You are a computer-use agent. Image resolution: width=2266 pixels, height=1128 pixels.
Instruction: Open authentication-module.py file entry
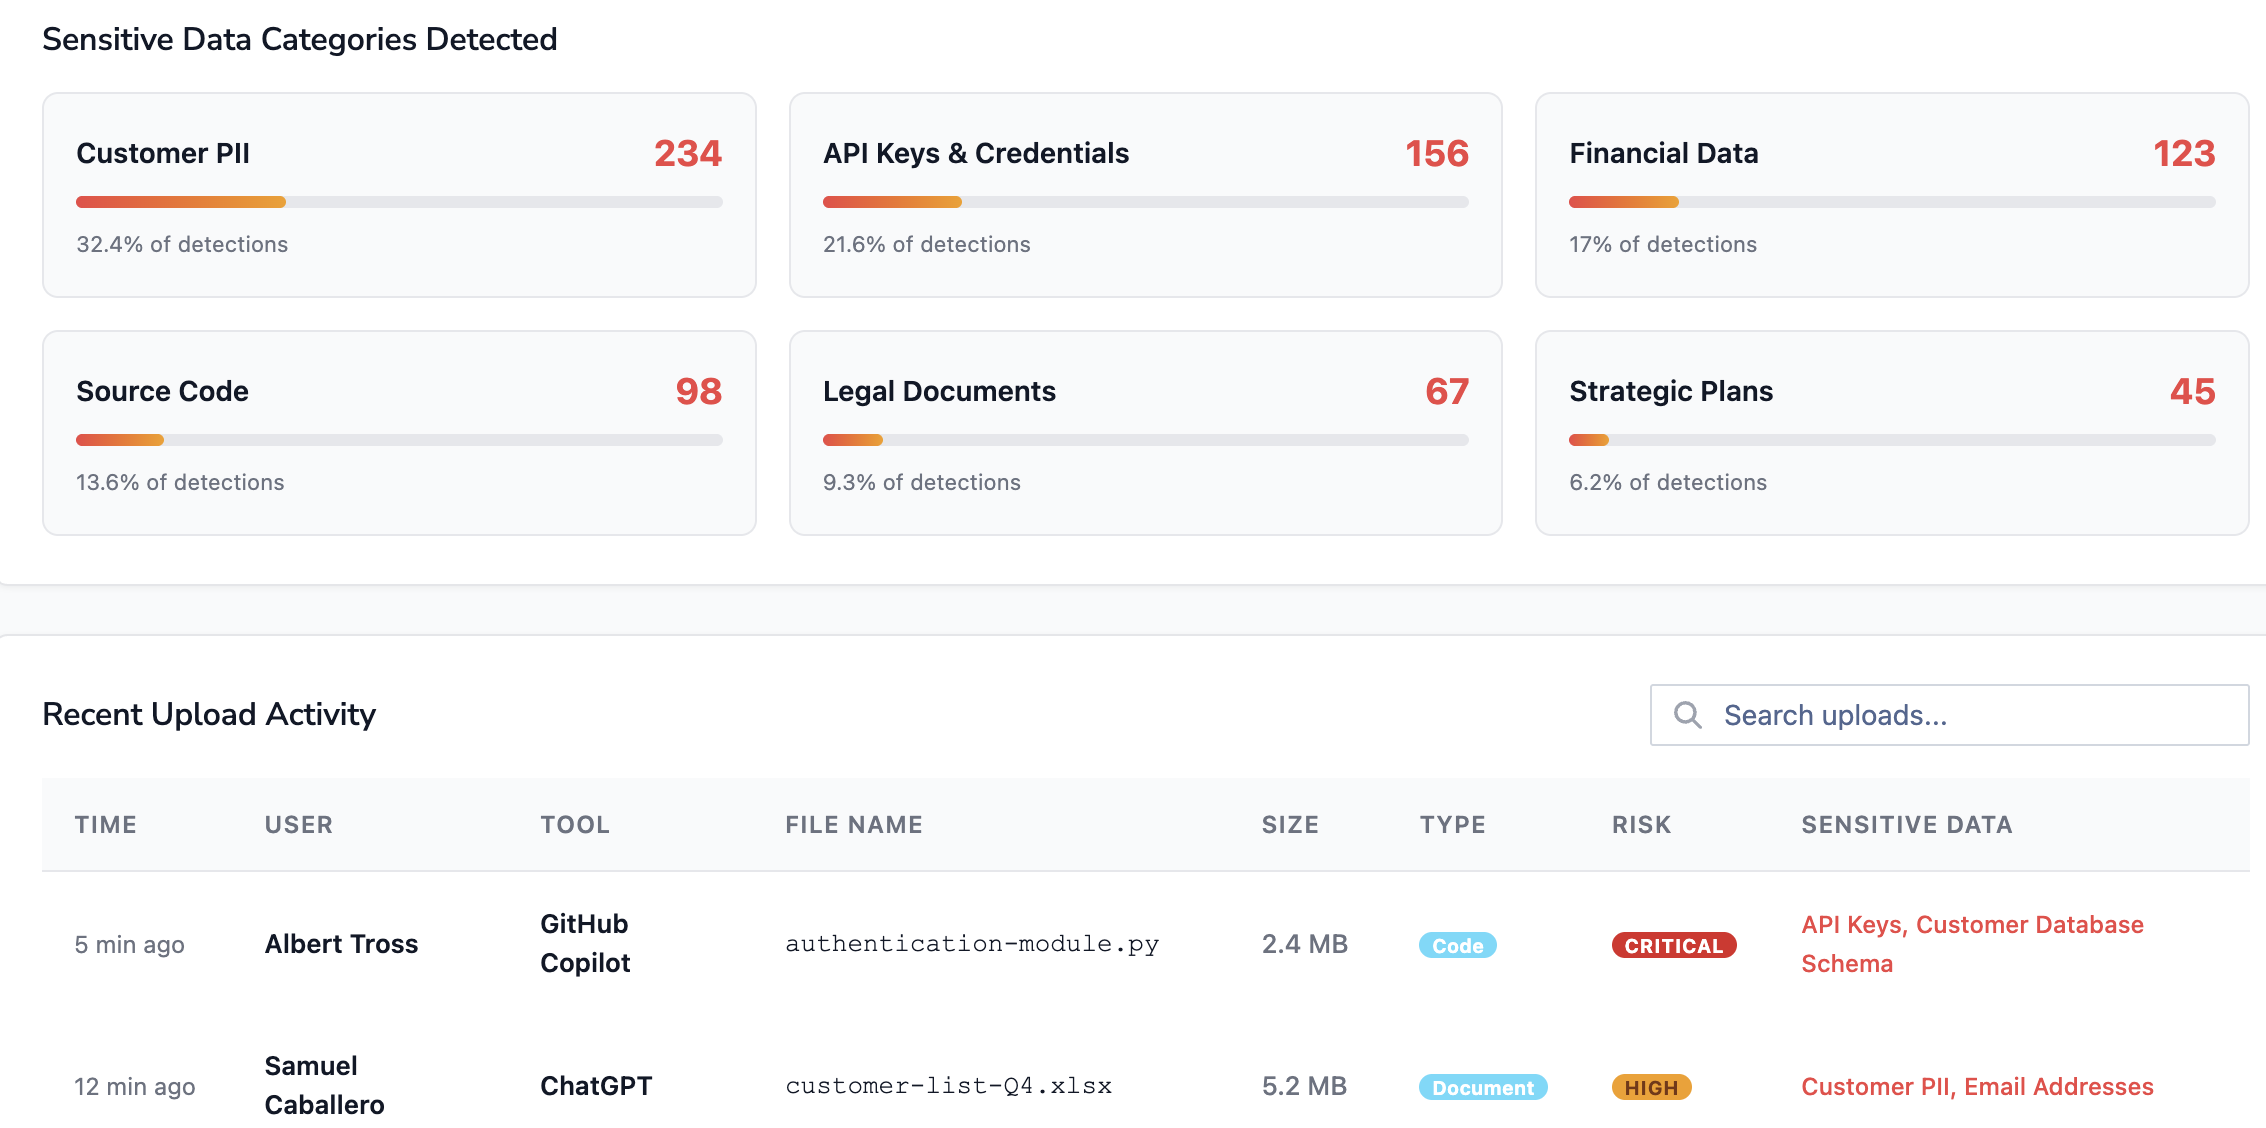pos(971,944)
